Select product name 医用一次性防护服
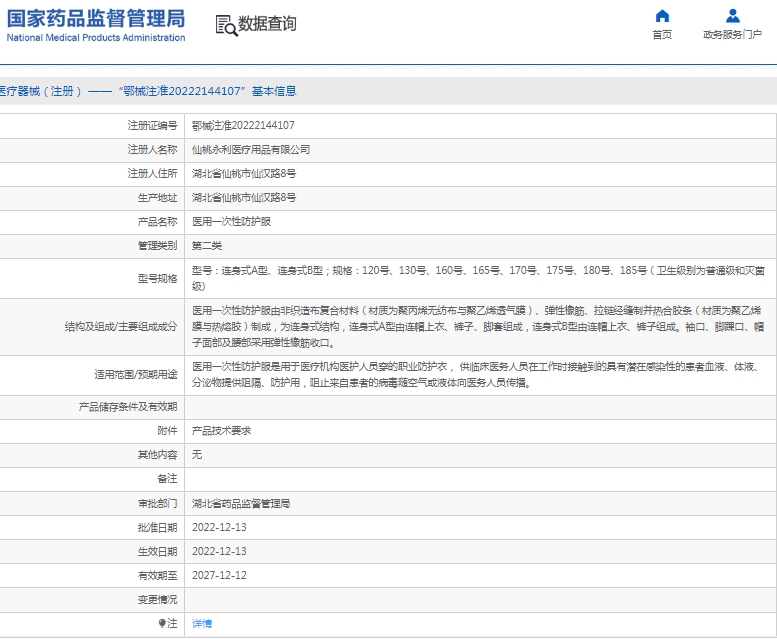This screenshot has height=639, width=777. click(x=231, y=222)
